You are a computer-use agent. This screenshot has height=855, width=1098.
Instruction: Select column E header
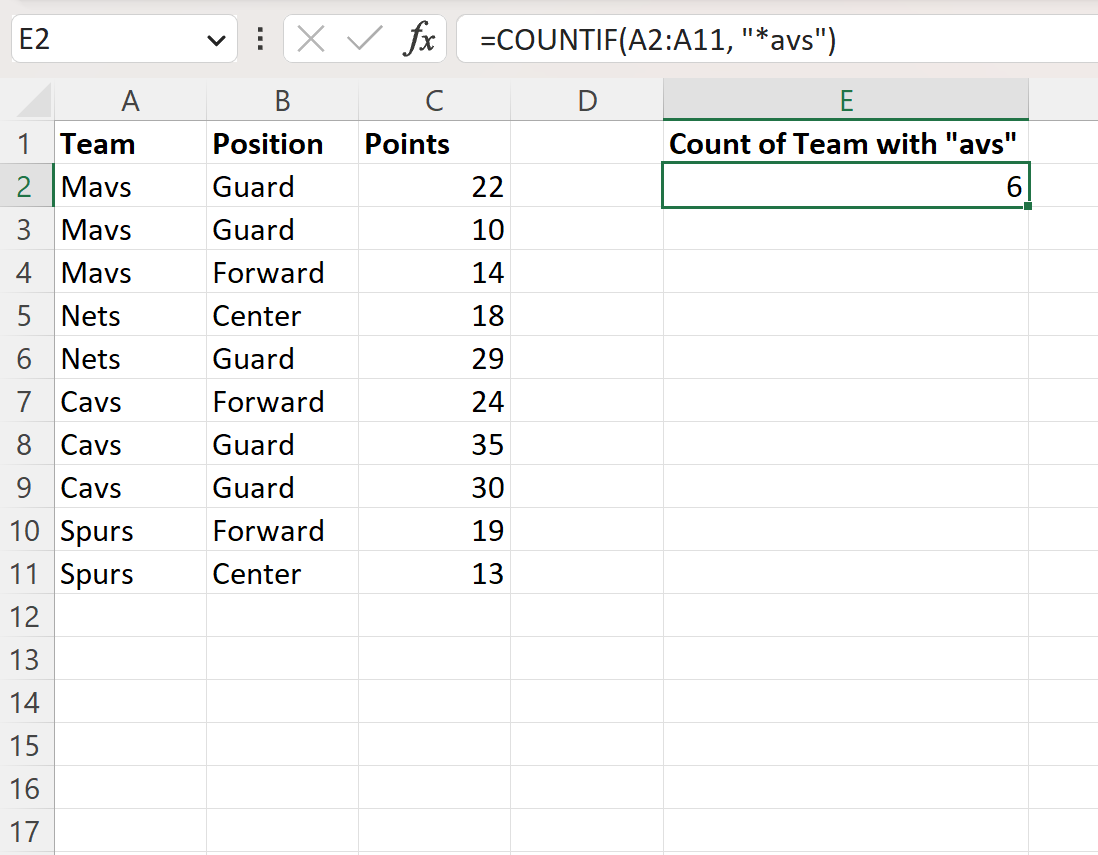tap(846, 100)
